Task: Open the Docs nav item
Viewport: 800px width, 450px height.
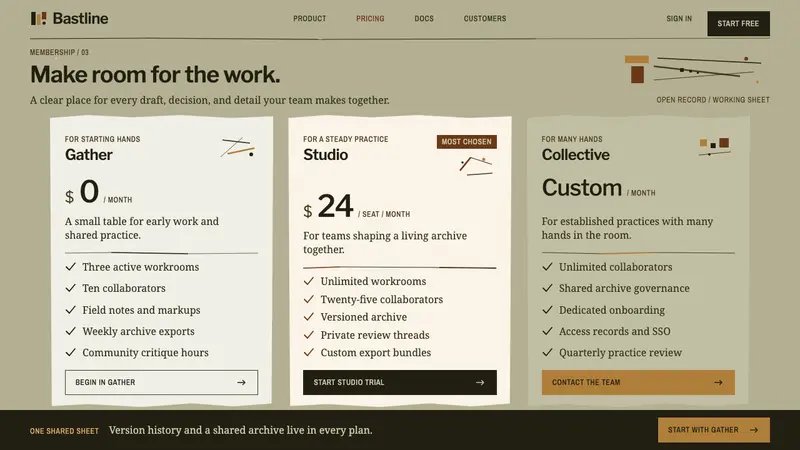Action: [x=424, y=18]
